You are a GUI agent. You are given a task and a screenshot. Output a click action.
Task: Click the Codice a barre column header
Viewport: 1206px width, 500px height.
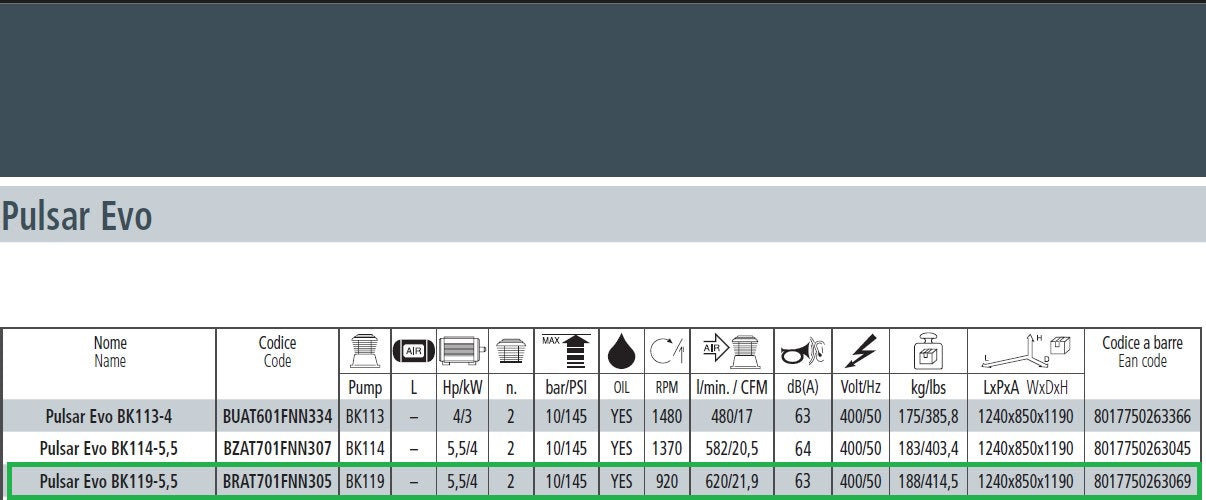pos(1142,352)
